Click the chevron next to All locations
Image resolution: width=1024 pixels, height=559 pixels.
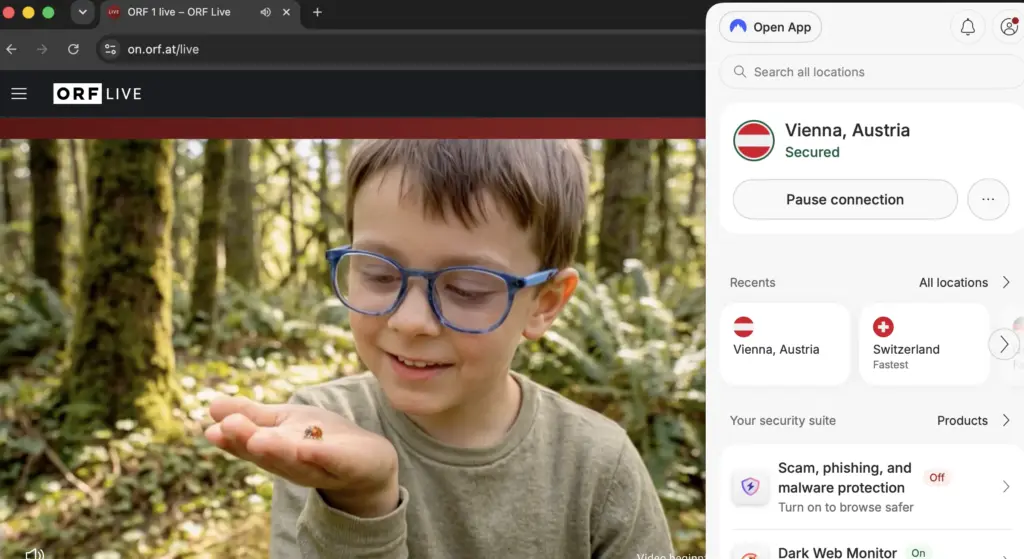pos(1006,282)
